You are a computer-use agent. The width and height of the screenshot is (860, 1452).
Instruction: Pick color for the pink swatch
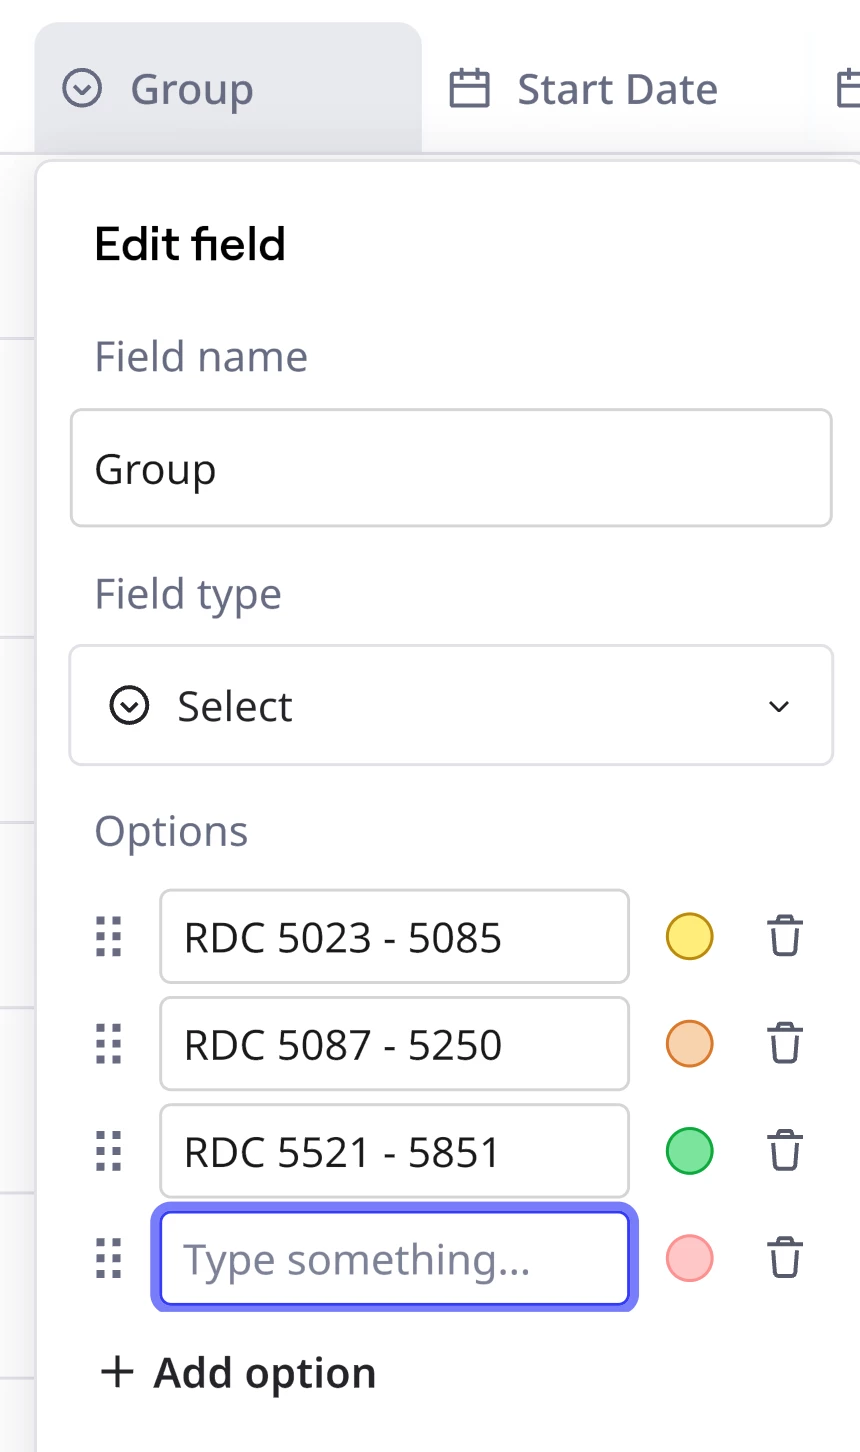(x=690, y=1258)
